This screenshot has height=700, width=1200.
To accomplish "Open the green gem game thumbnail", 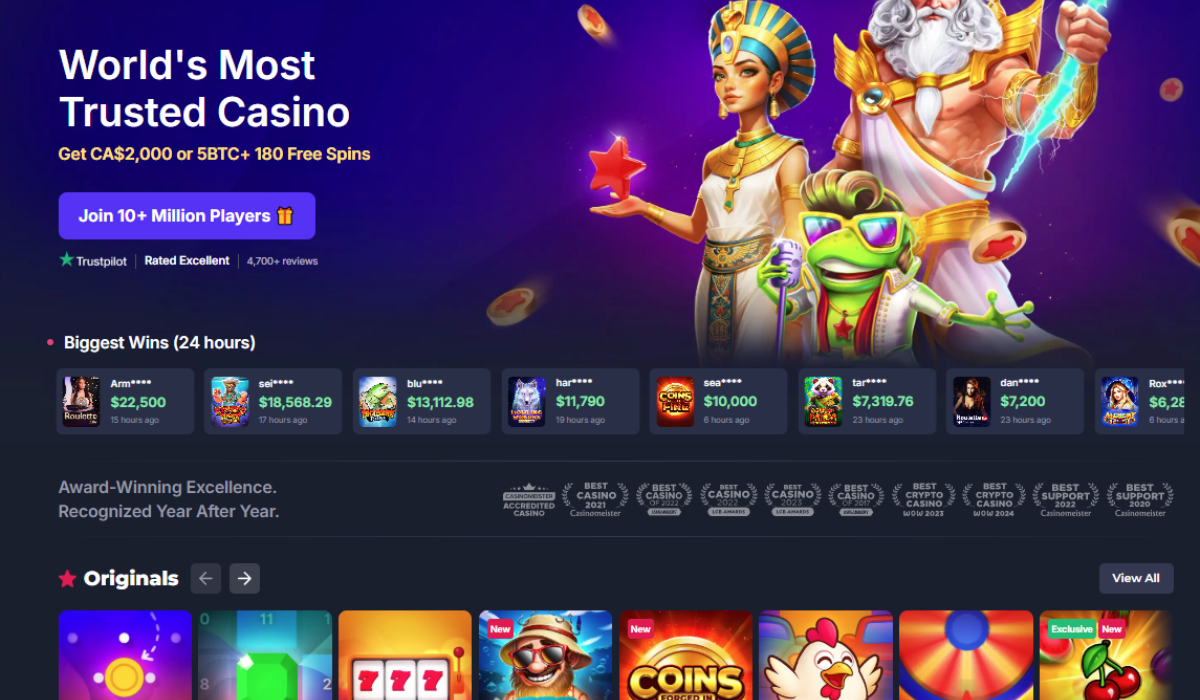I will tap(265, 656).
